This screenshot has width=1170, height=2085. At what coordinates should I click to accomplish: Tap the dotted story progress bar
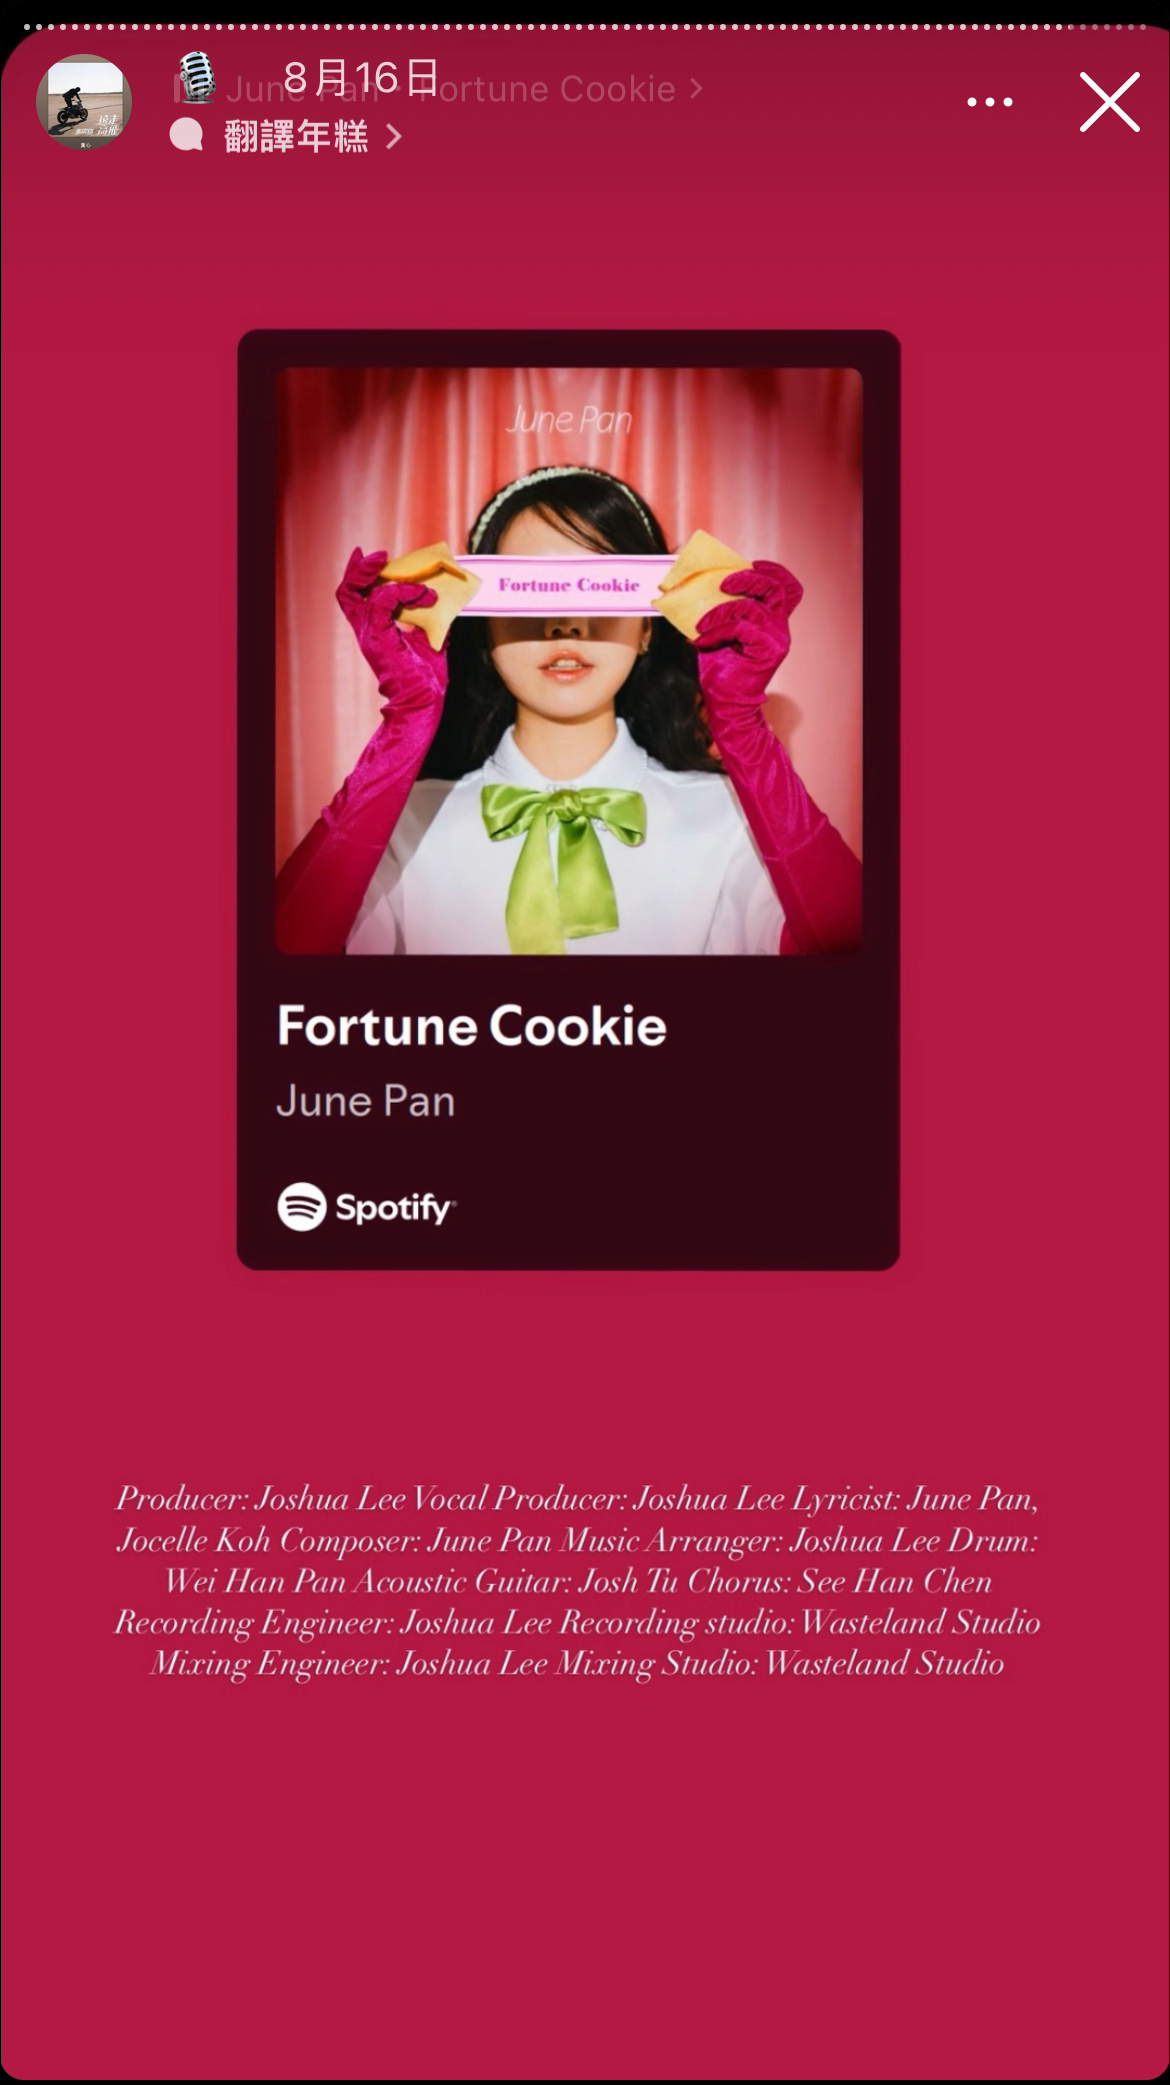(585, 27)
